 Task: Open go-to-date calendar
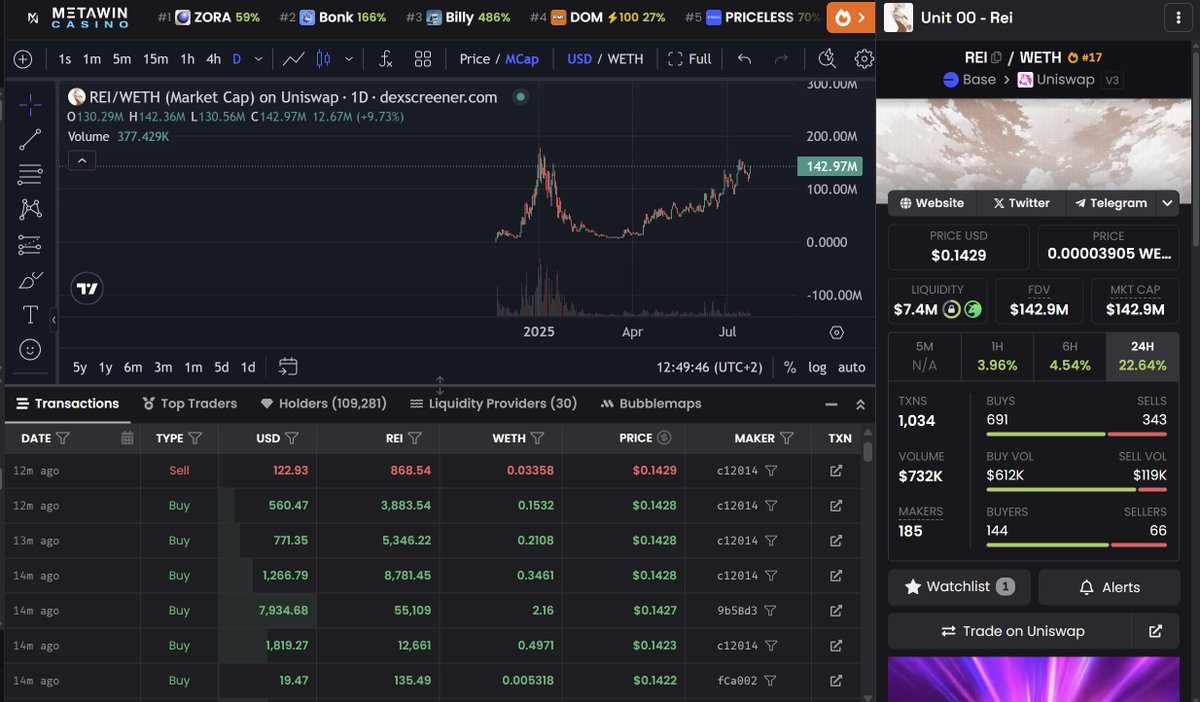pyautogui.click(x=288, y=367)
